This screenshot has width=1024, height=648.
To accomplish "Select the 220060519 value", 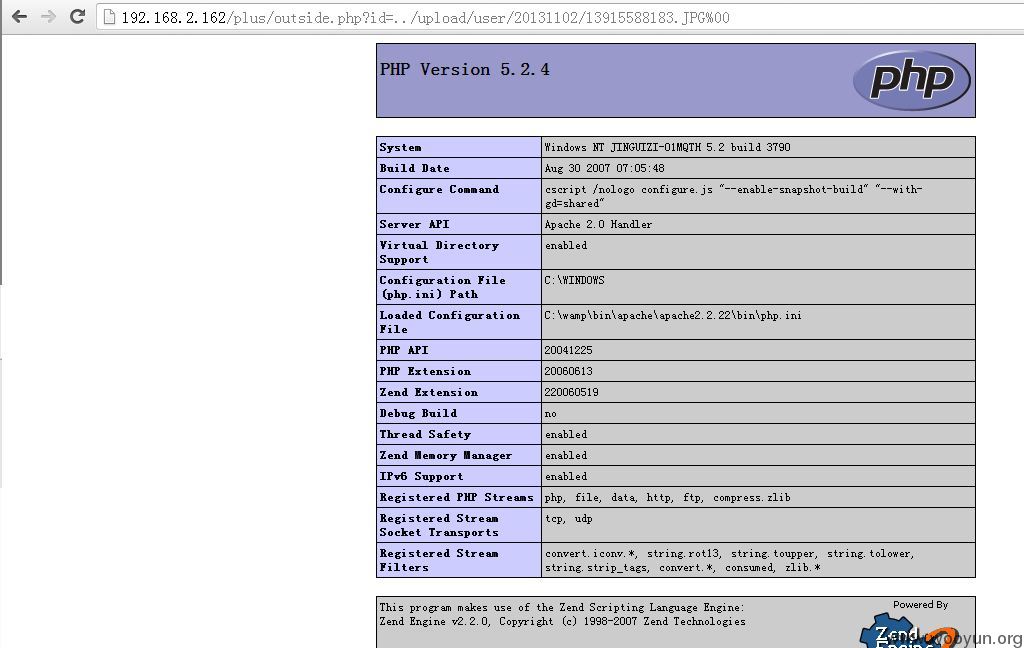I will [571, 392].
